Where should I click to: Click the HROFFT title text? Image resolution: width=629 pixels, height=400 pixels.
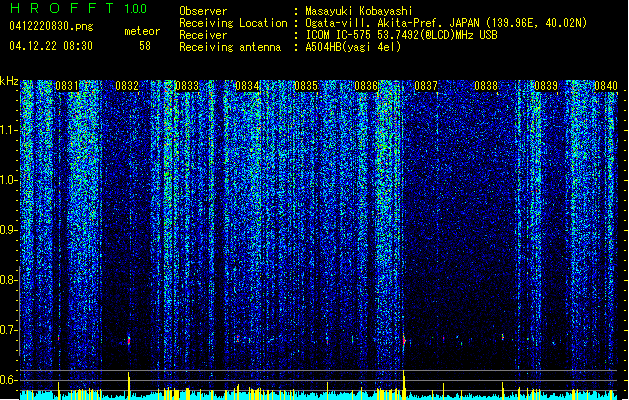click(62, 8)
